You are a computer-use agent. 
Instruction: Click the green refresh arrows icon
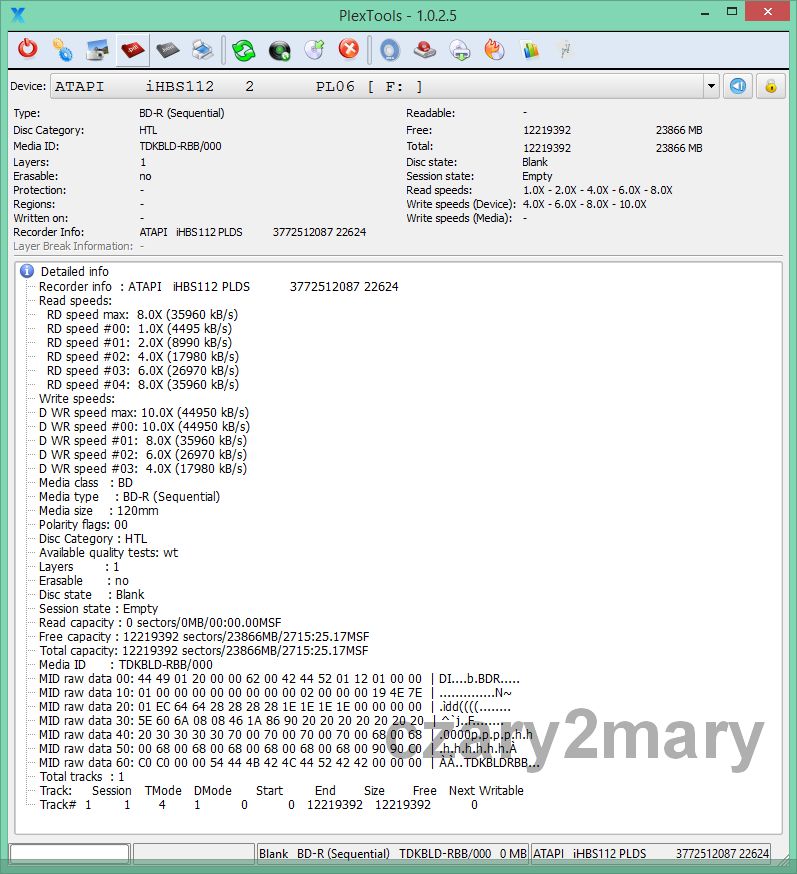[244, 50]
